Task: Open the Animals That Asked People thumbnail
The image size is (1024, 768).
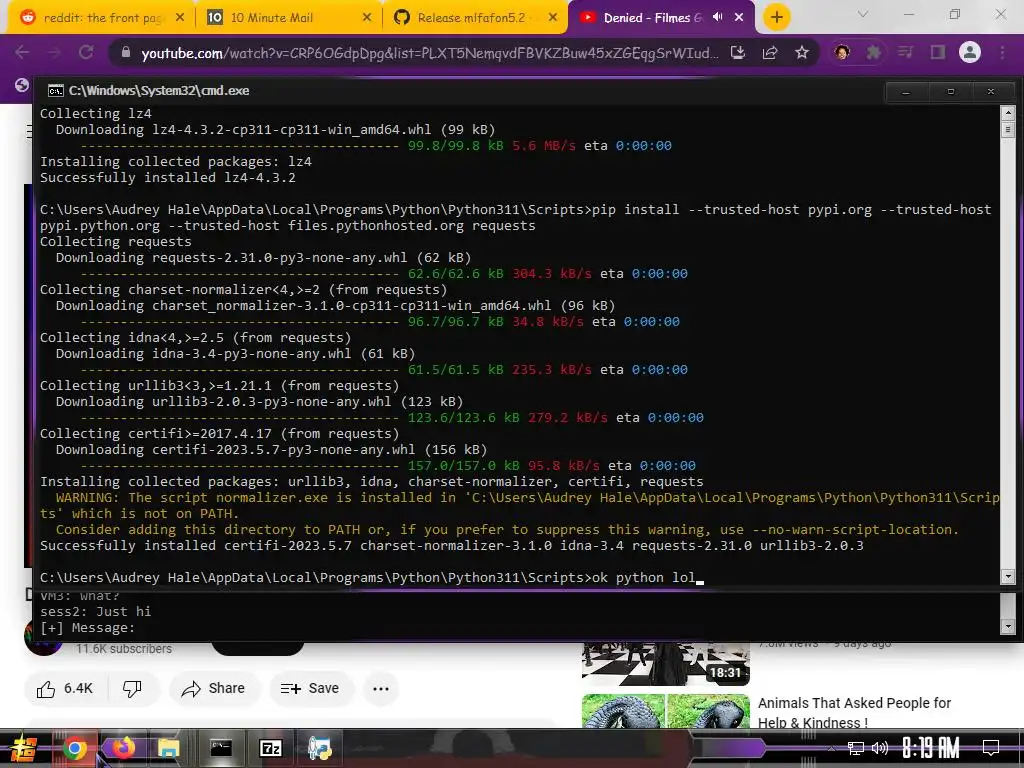Action: 665,711
